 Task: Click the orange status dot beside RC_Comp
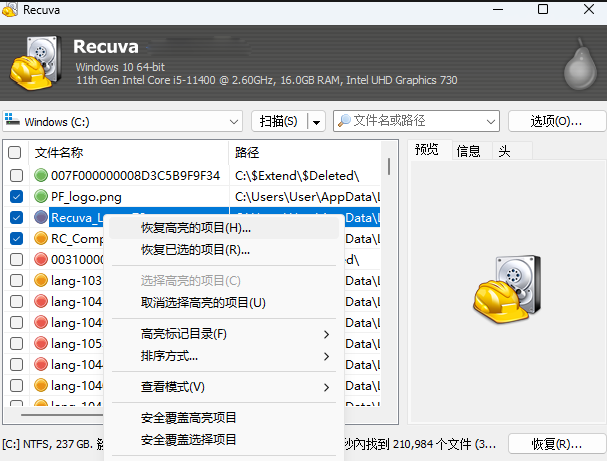(41, 238)
